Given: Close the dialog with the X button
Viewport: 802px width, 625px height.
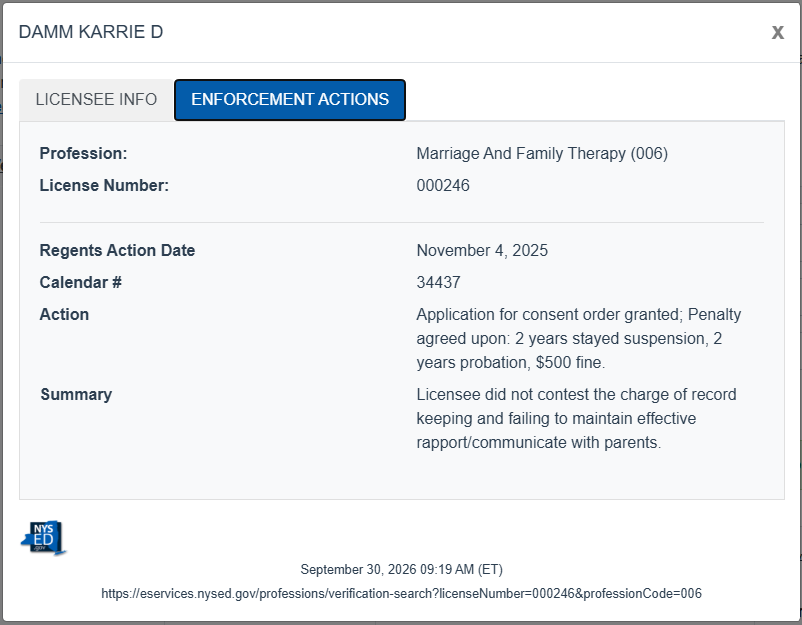Looking at the screenshot, I should (777, 33).
